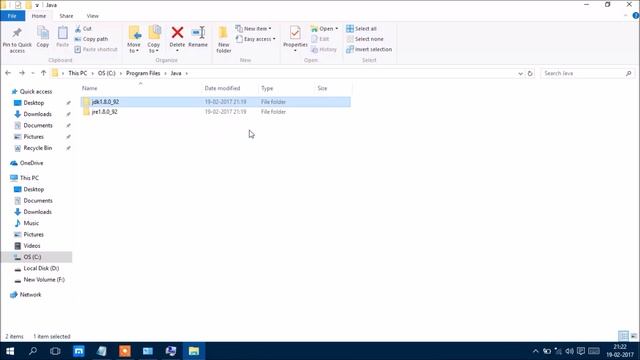The image size is (640, 360).
Task: Open Recycle Bin in sidebar
Action: 38,148
